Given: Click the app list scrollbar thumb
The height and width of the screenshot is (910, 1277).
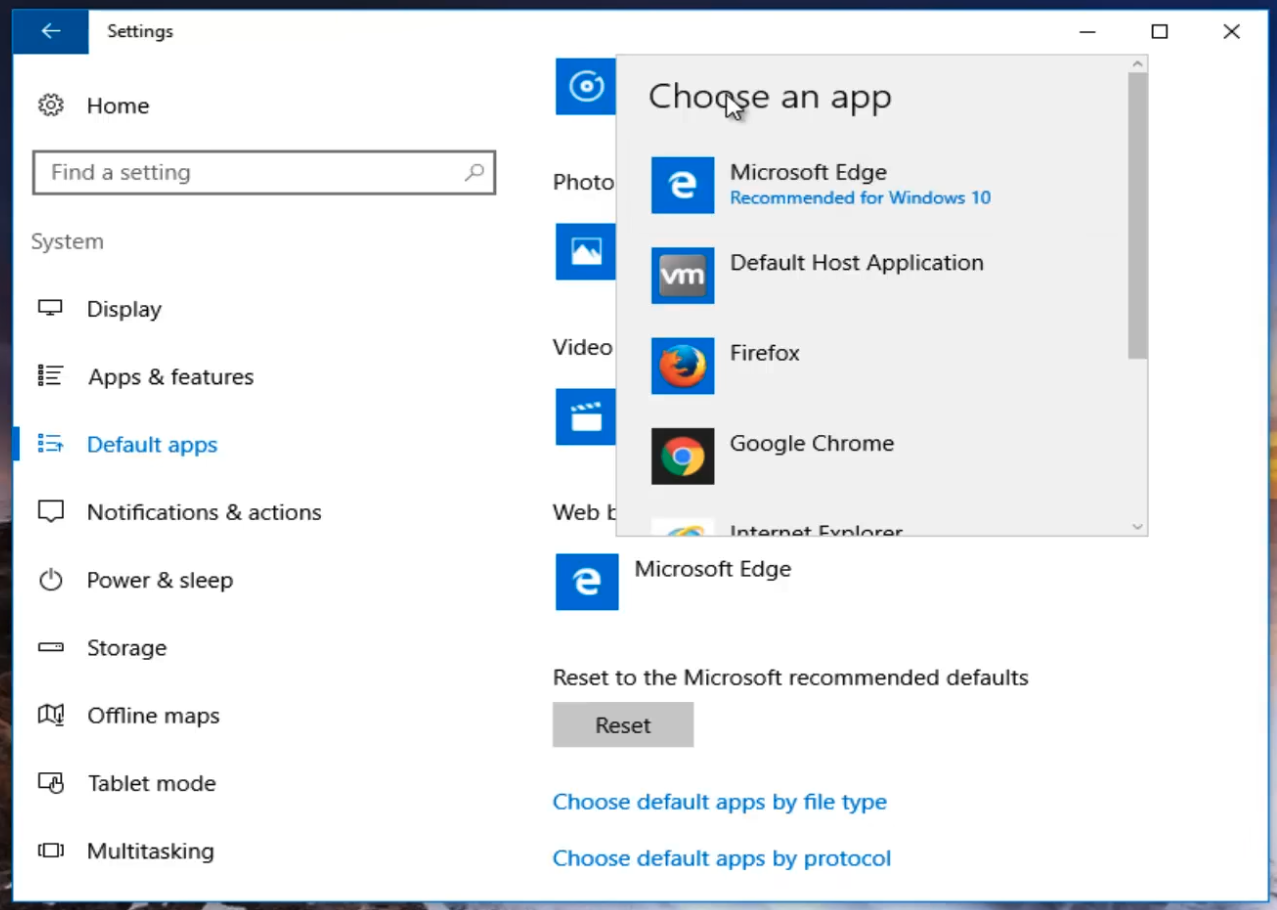Looking at the screenshot, I should 1137,215.
